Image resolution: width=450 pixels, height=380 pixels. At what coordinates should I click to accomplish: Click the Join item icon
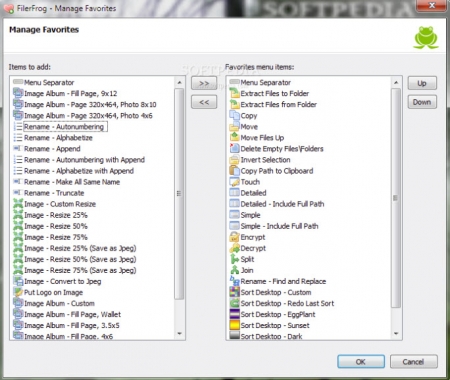tap(235, 270)
